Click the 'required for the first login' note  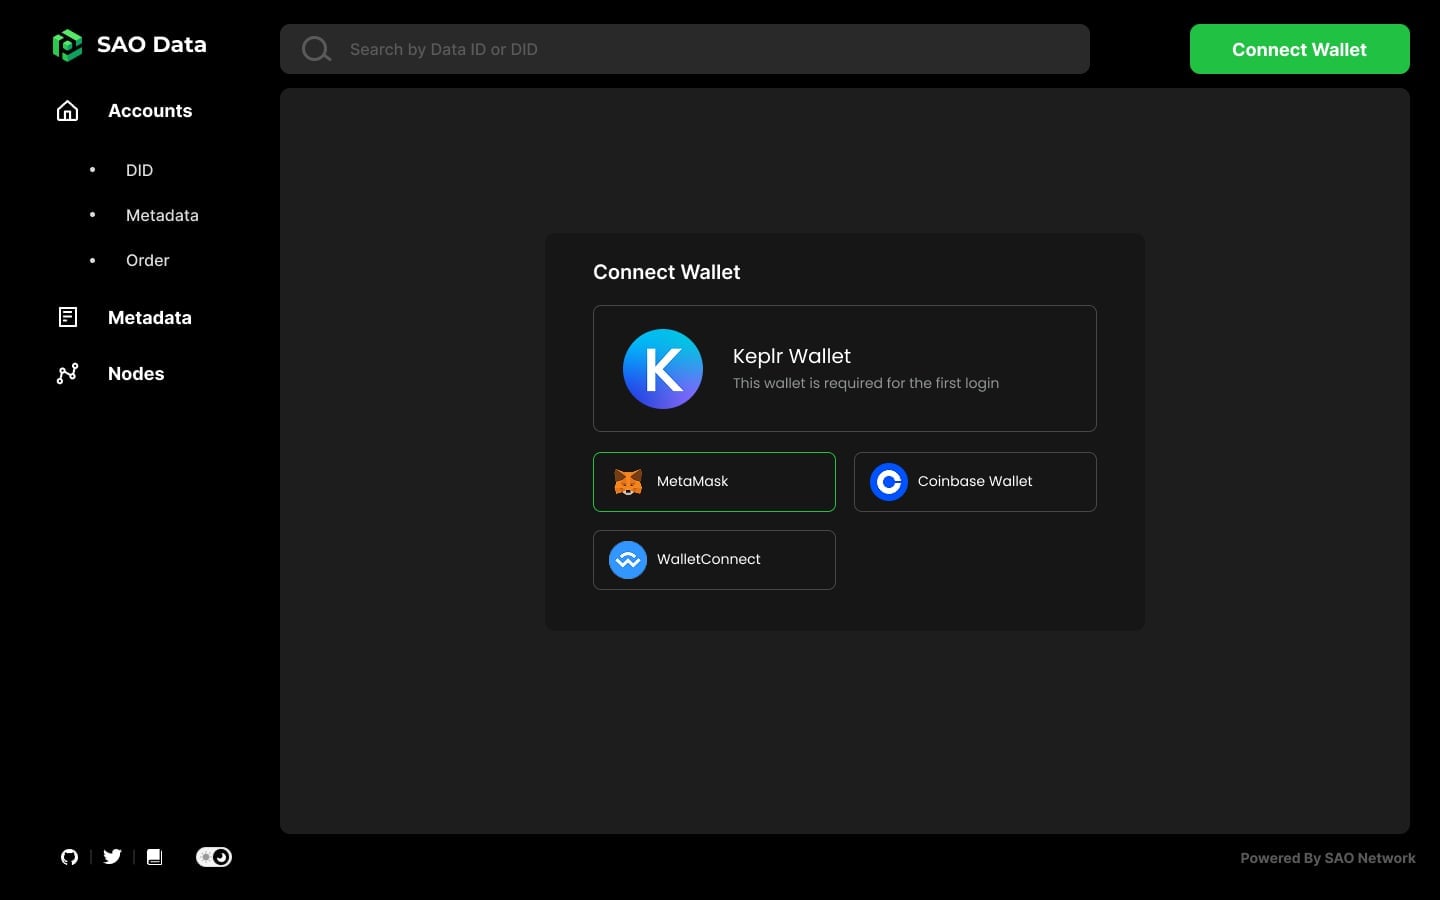(x=866, y=383)
